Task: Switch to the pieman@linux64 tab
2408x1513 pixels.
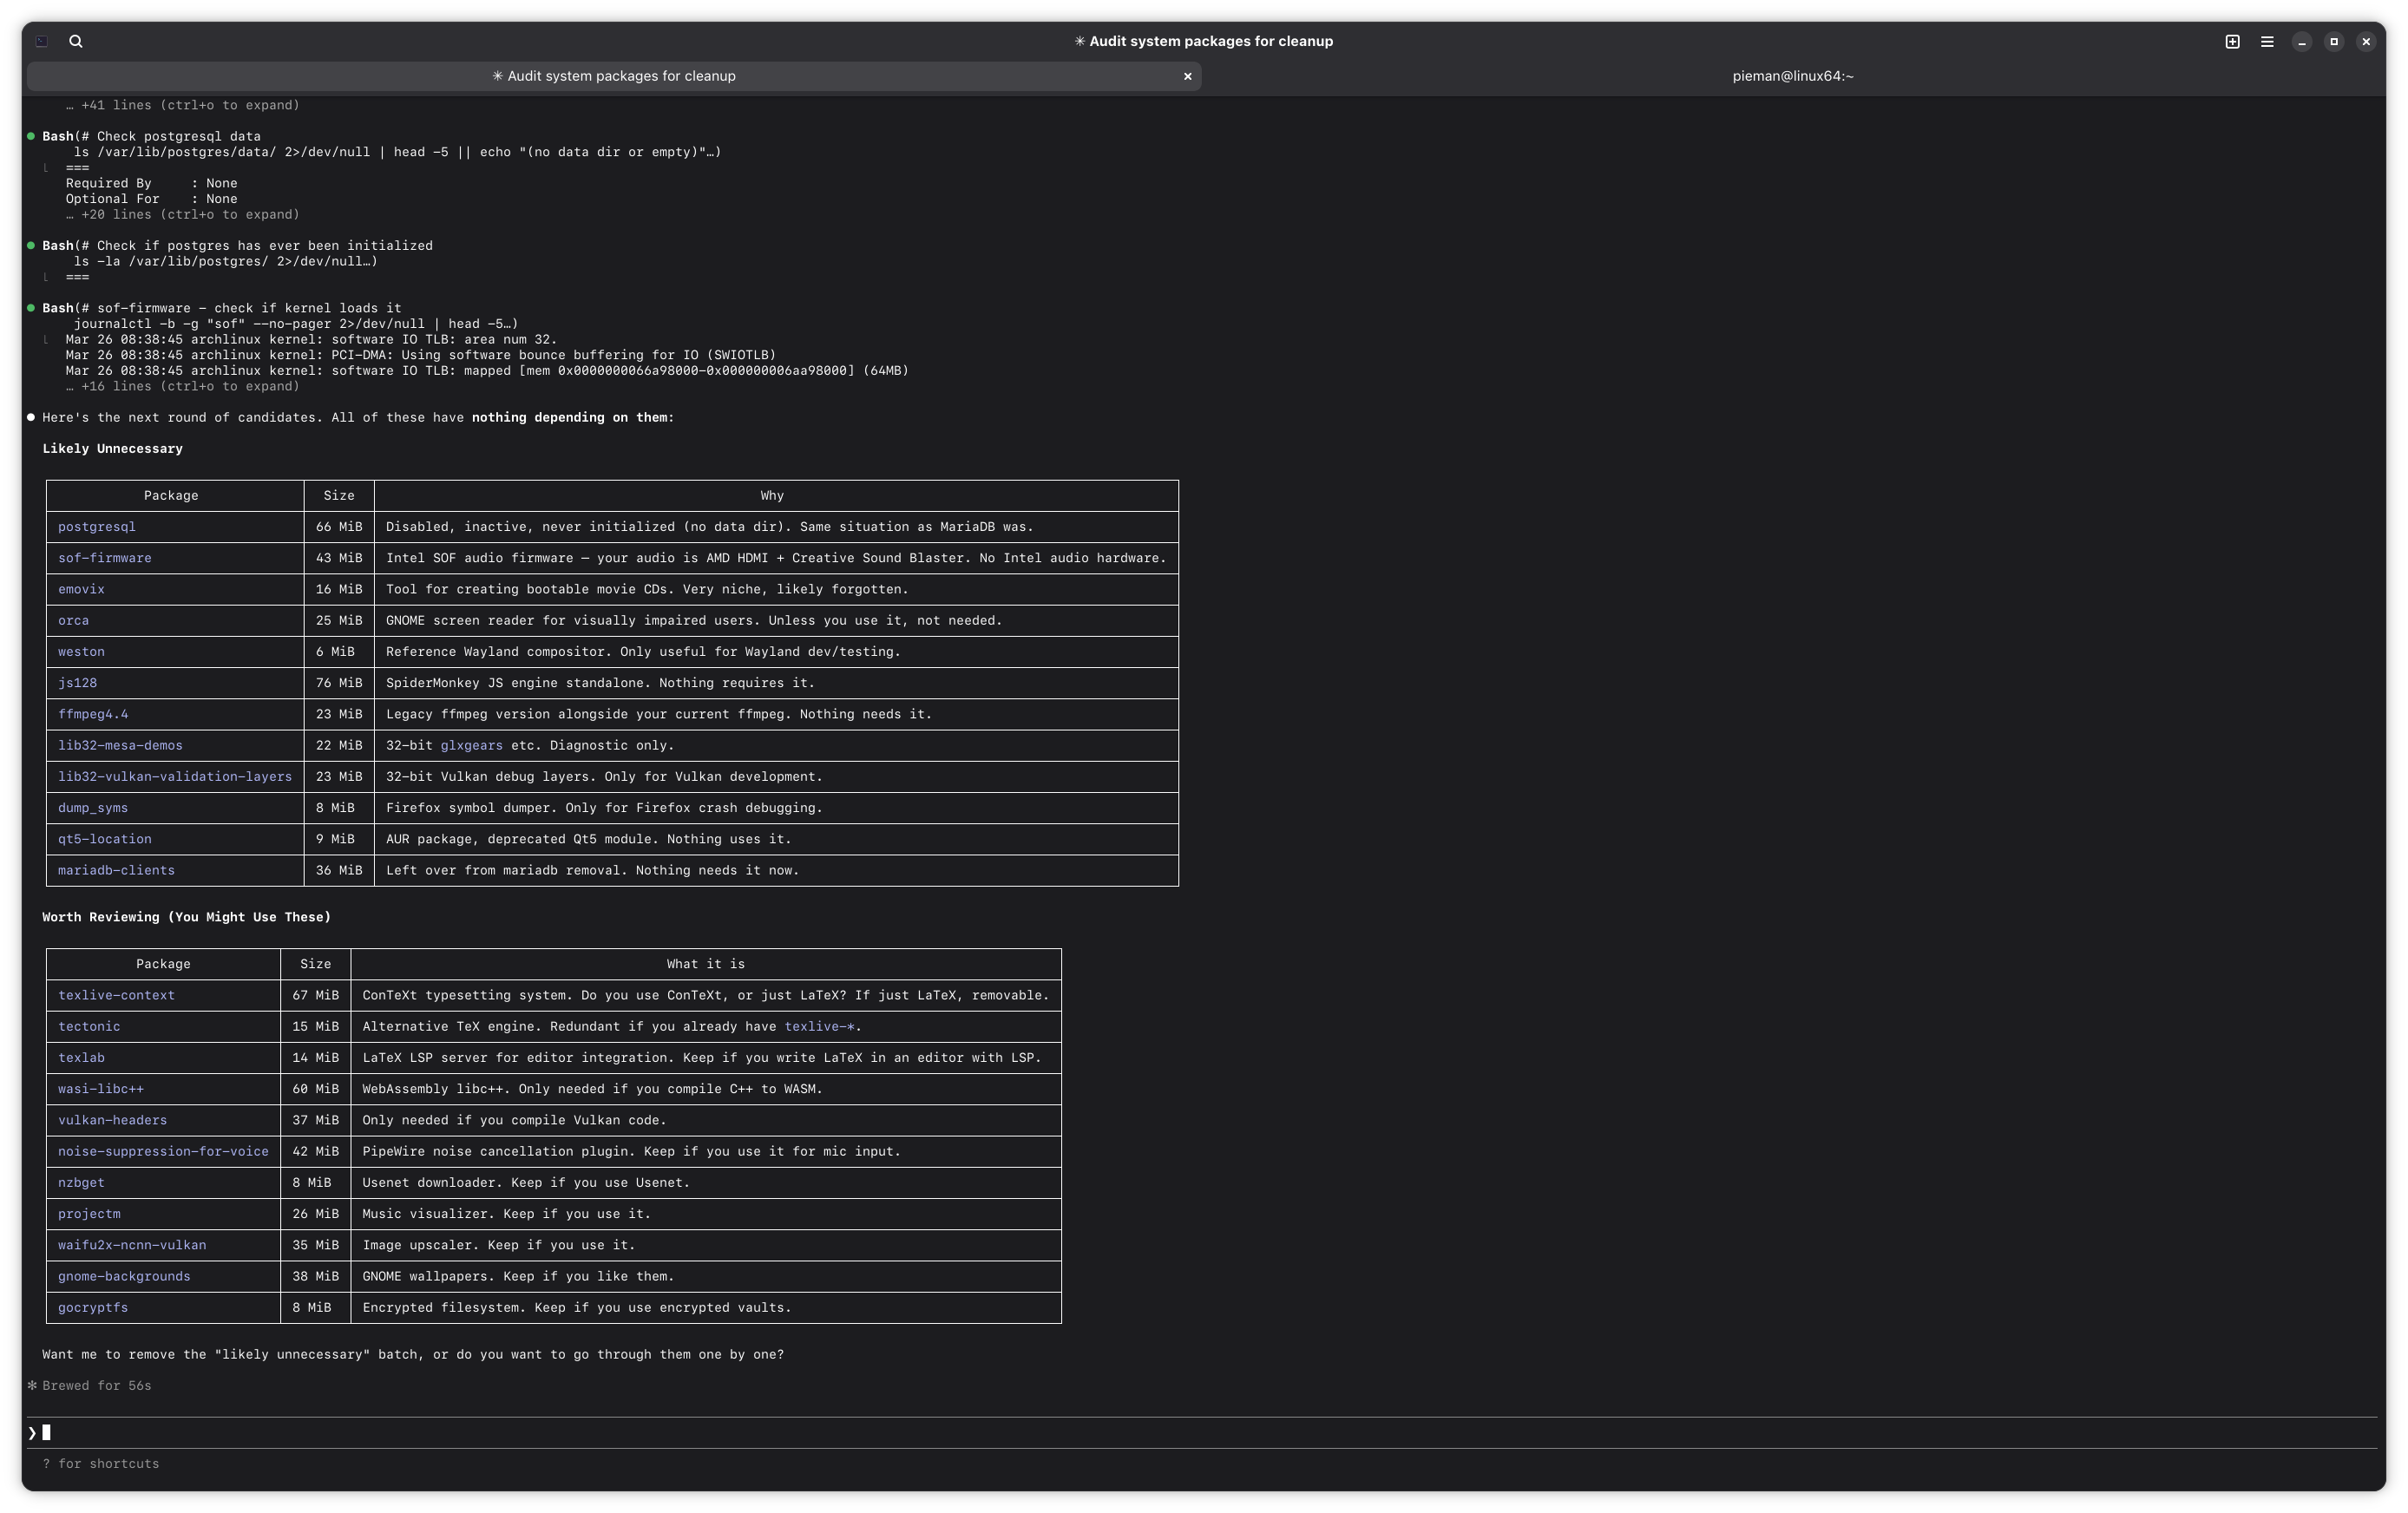Action: pos(1792,76)
